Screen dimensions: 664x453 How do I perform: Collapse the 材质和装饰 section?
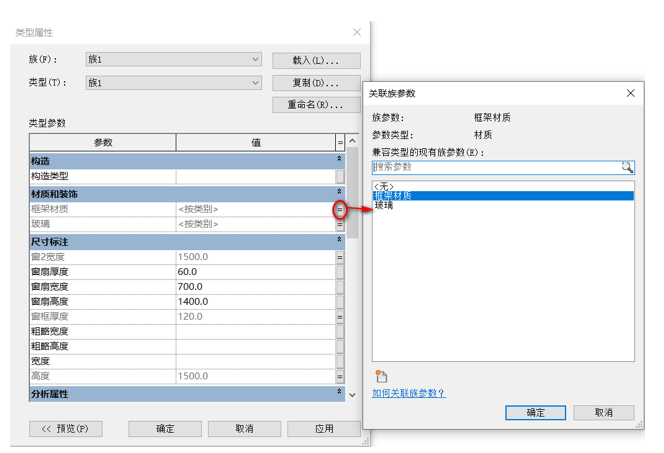click(339, 192)
